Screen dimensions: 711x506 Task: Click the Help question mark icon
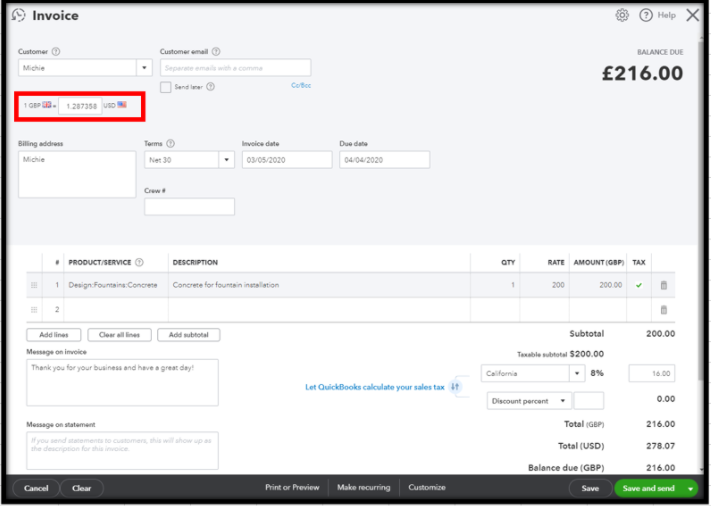click(646, 15)
